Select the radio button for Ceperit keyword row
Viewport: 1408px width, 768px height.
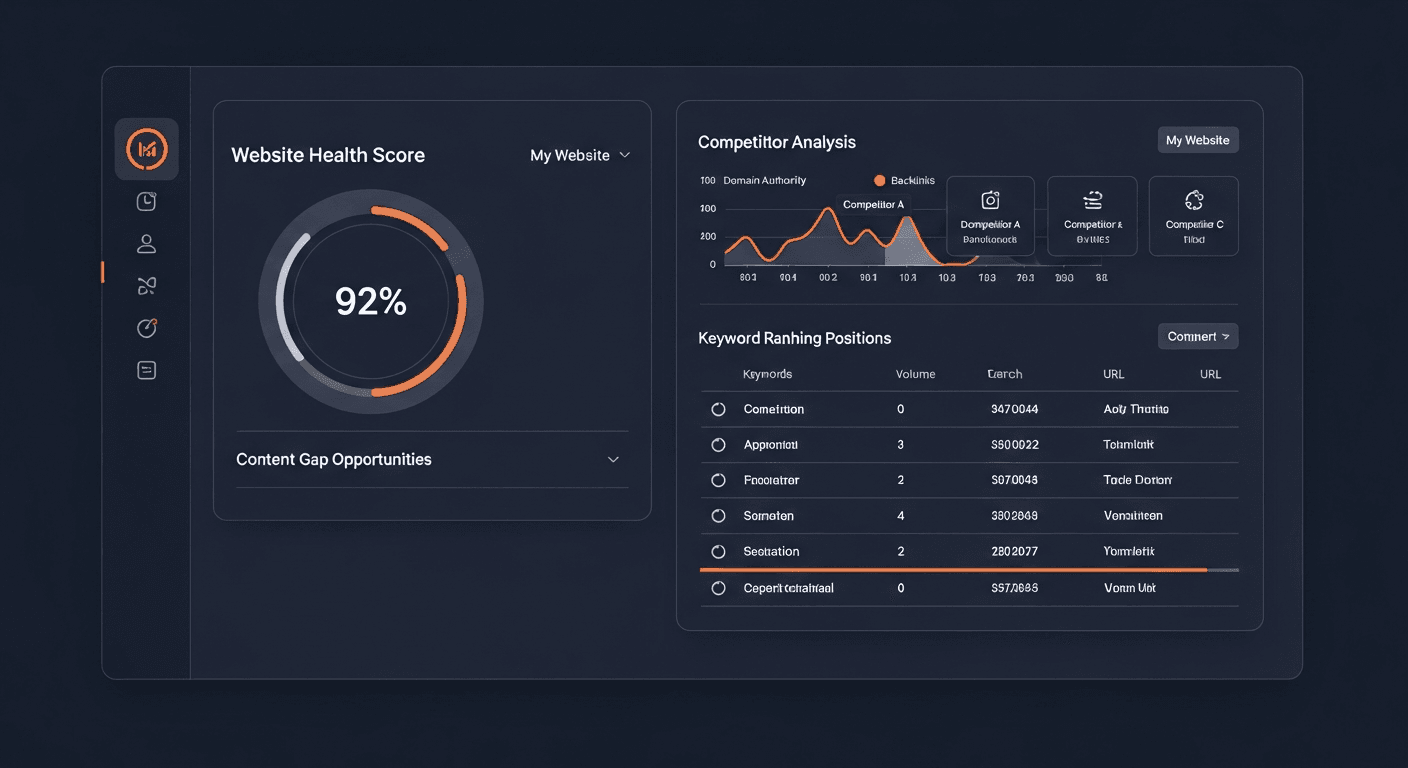718,588
